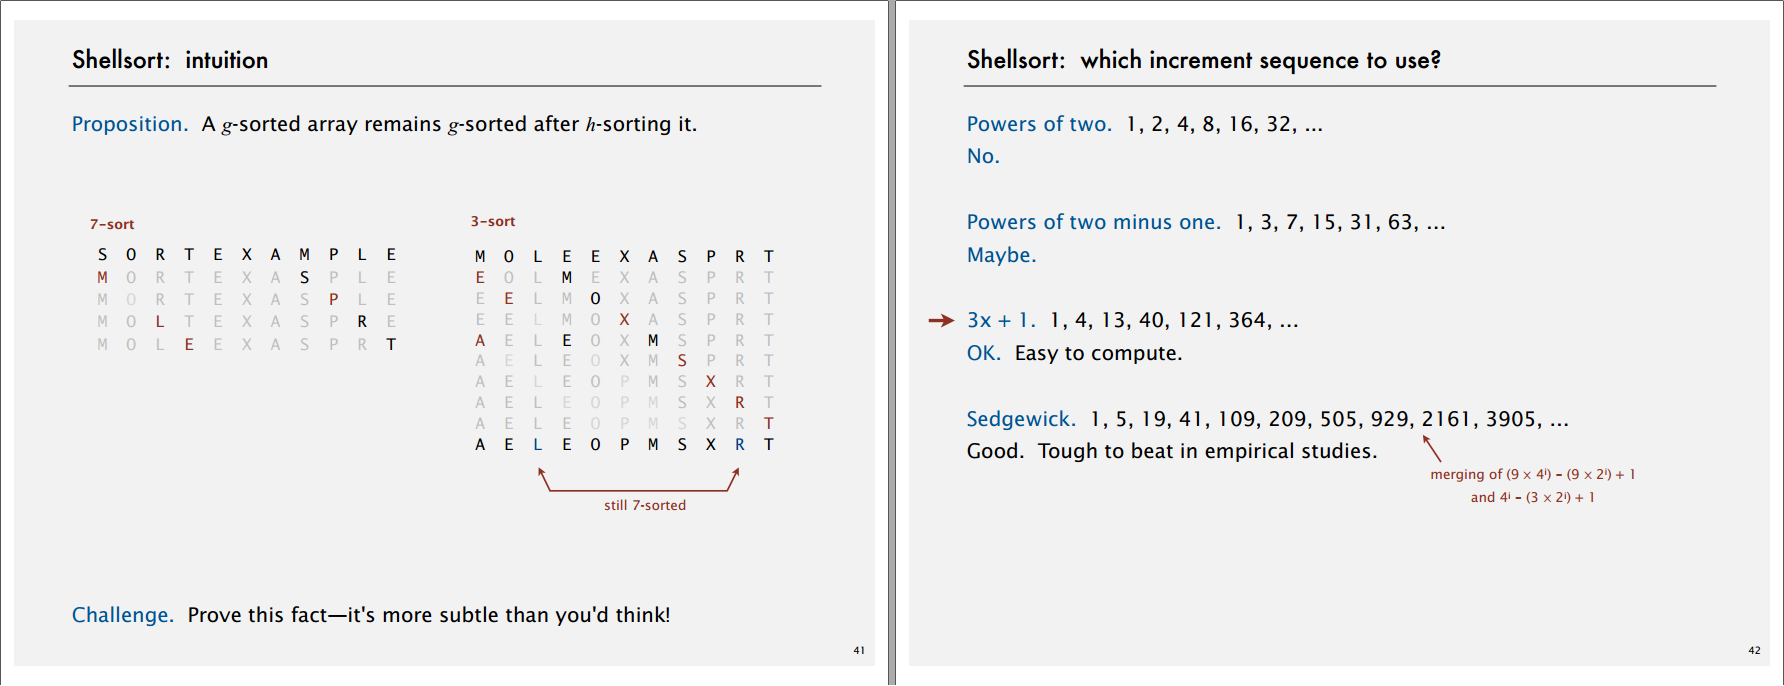Click slide page number 41
The image size is (1784, 686).
[859, 651]
